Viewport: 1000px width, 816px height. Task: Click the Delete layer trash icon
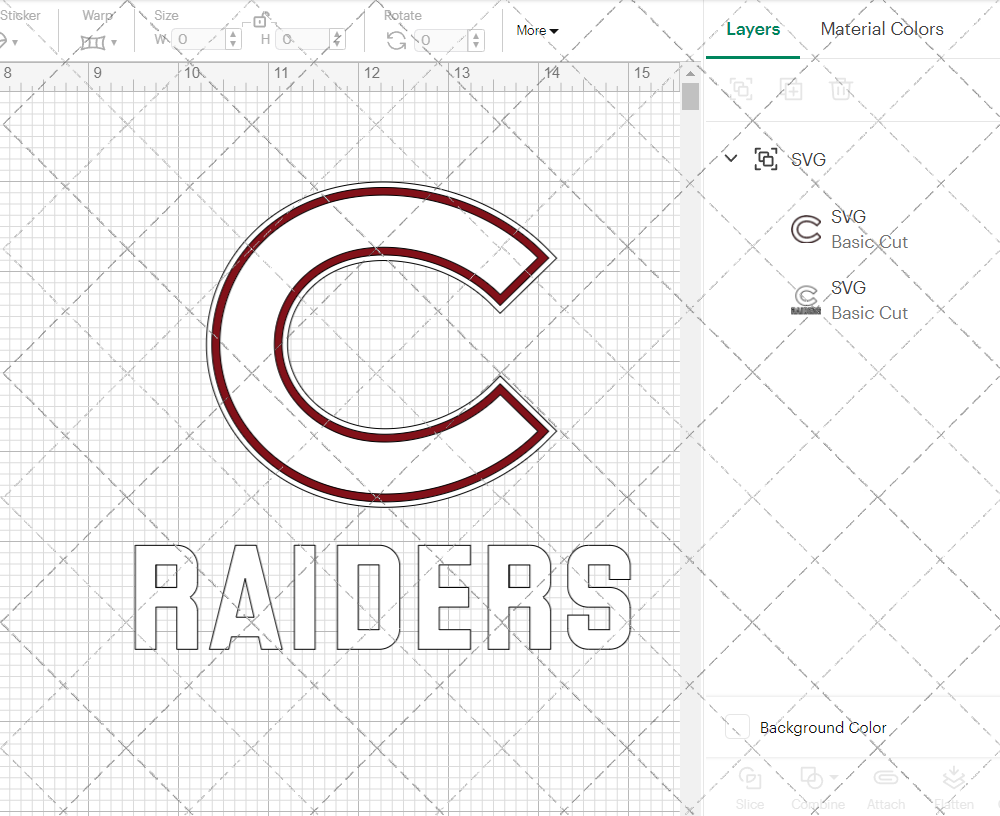tap(841, 89)
